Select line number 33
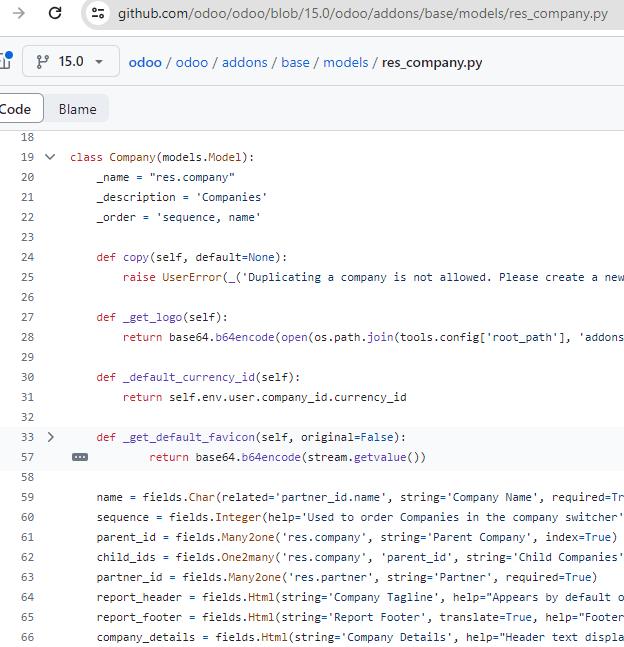This screenshot has width=624, height=647. point(28,437)
